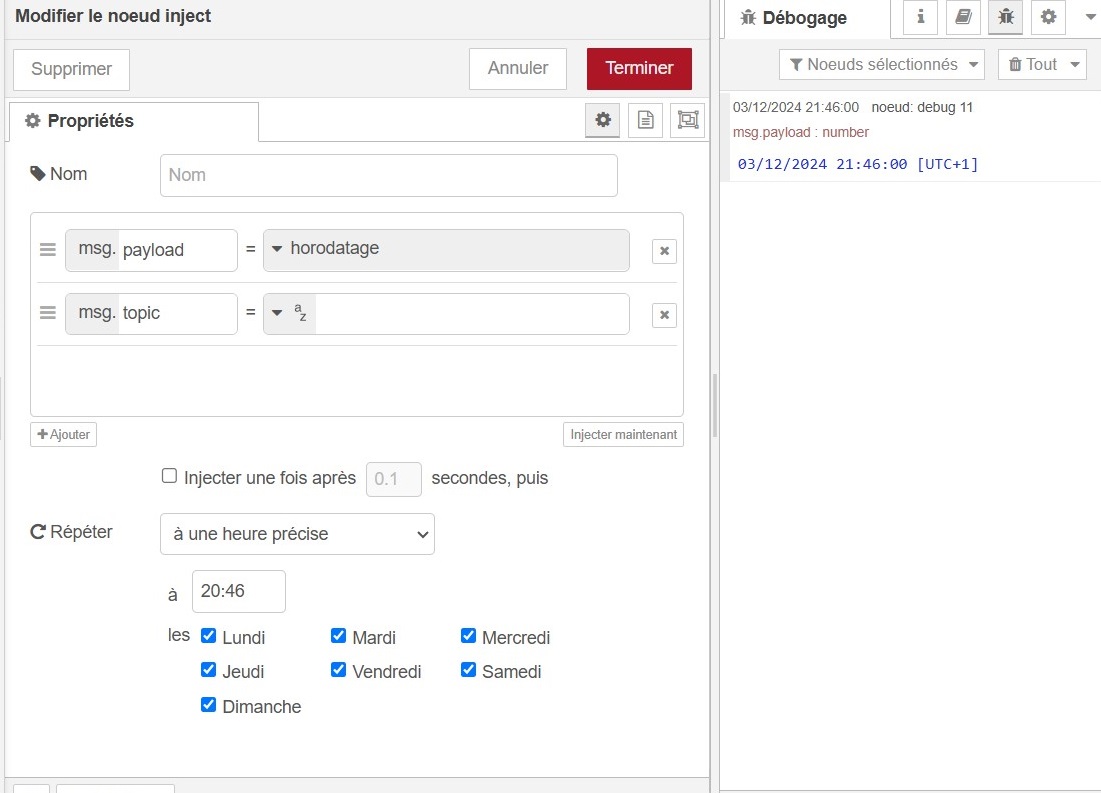The image size is (1101, 793).
Task: Open the node description document icon
Action: point(646,120)
